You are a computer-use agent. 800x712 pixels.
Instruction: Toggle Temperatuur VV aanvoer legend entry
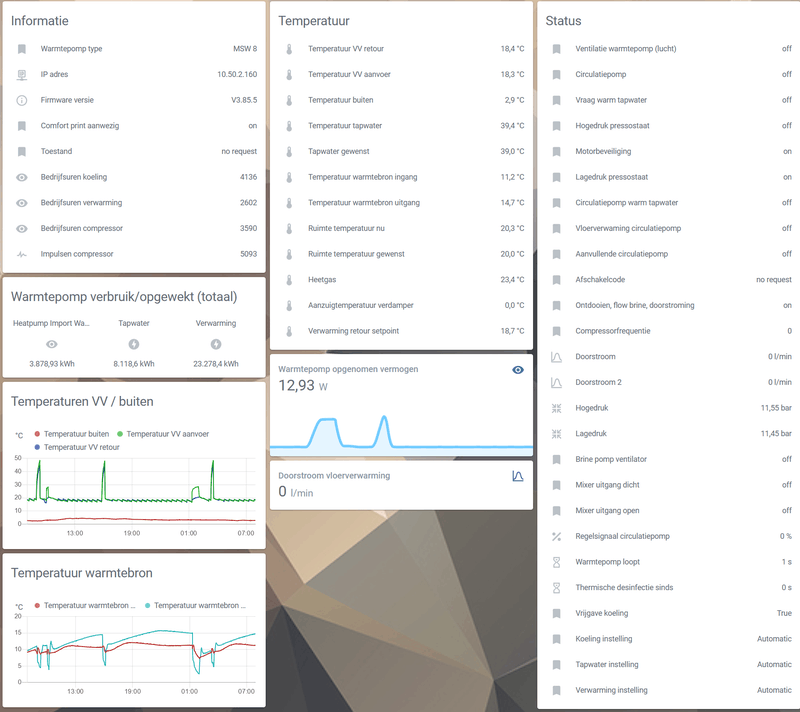(163, 434)
